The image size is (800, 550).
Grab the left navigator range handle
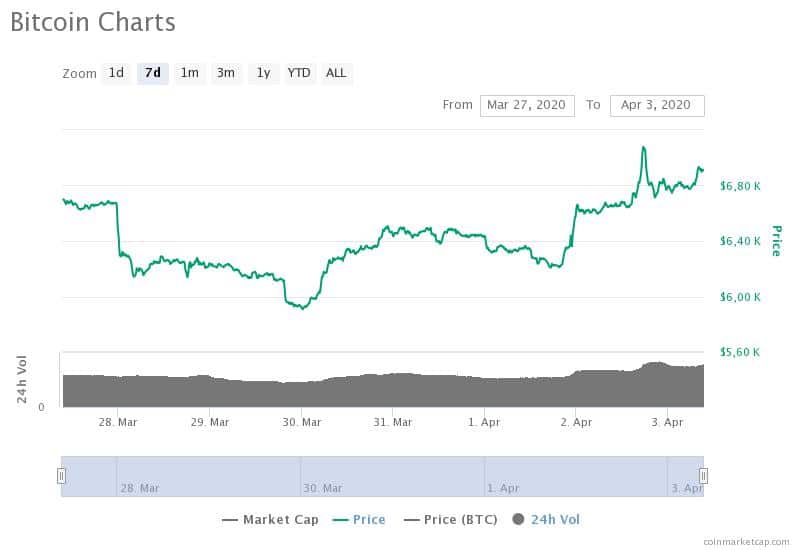[x=61, y=476]
